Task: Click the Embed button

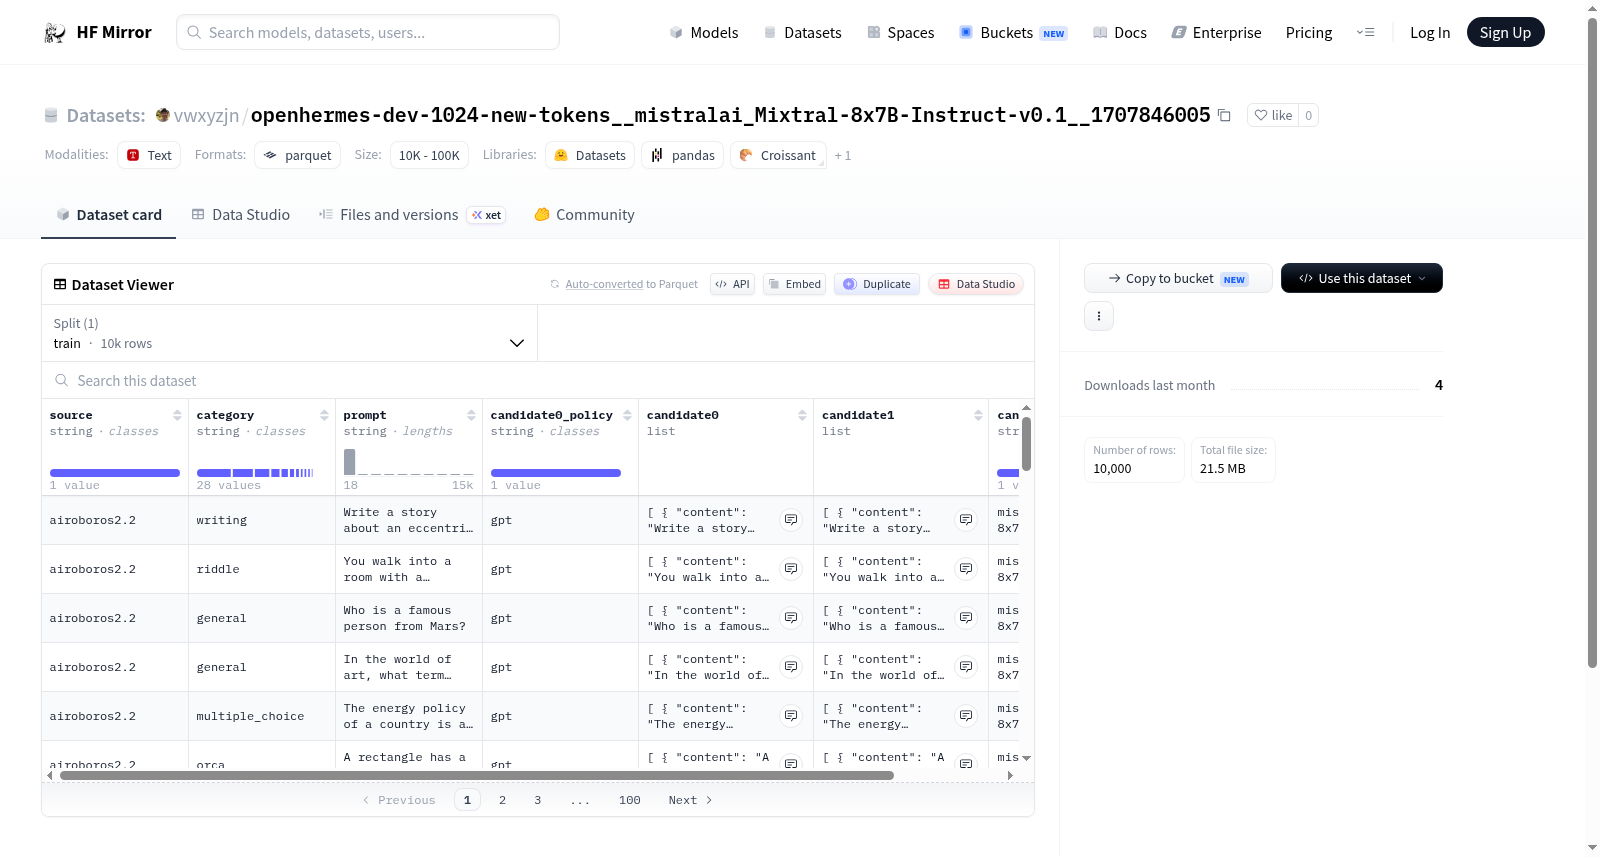Action: [x=795, y=284]
